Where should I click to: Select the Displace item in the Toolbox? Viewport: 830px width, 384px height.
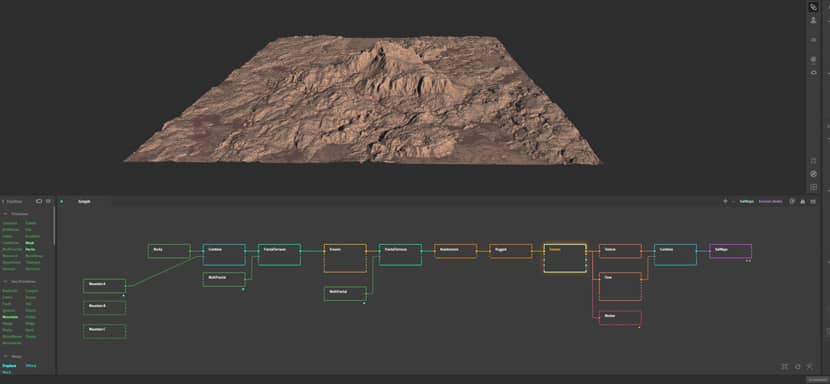[x=9, y=365]
